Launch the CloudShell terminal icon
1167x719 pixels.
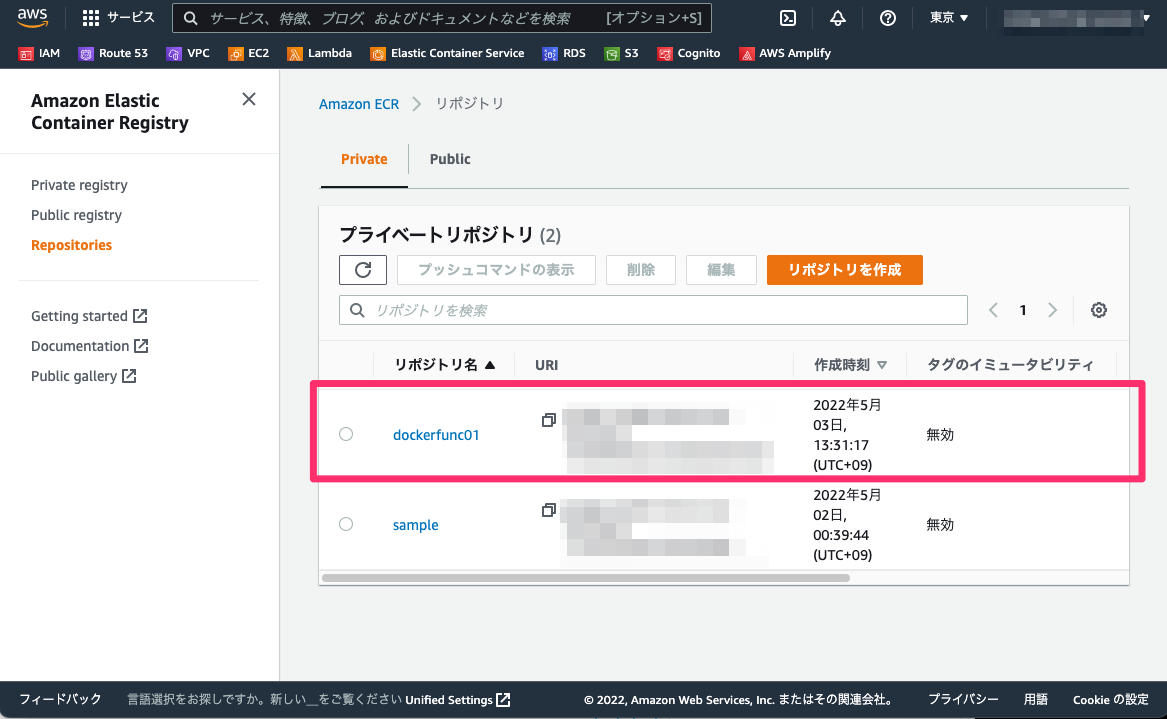click(x=787, y=18)
